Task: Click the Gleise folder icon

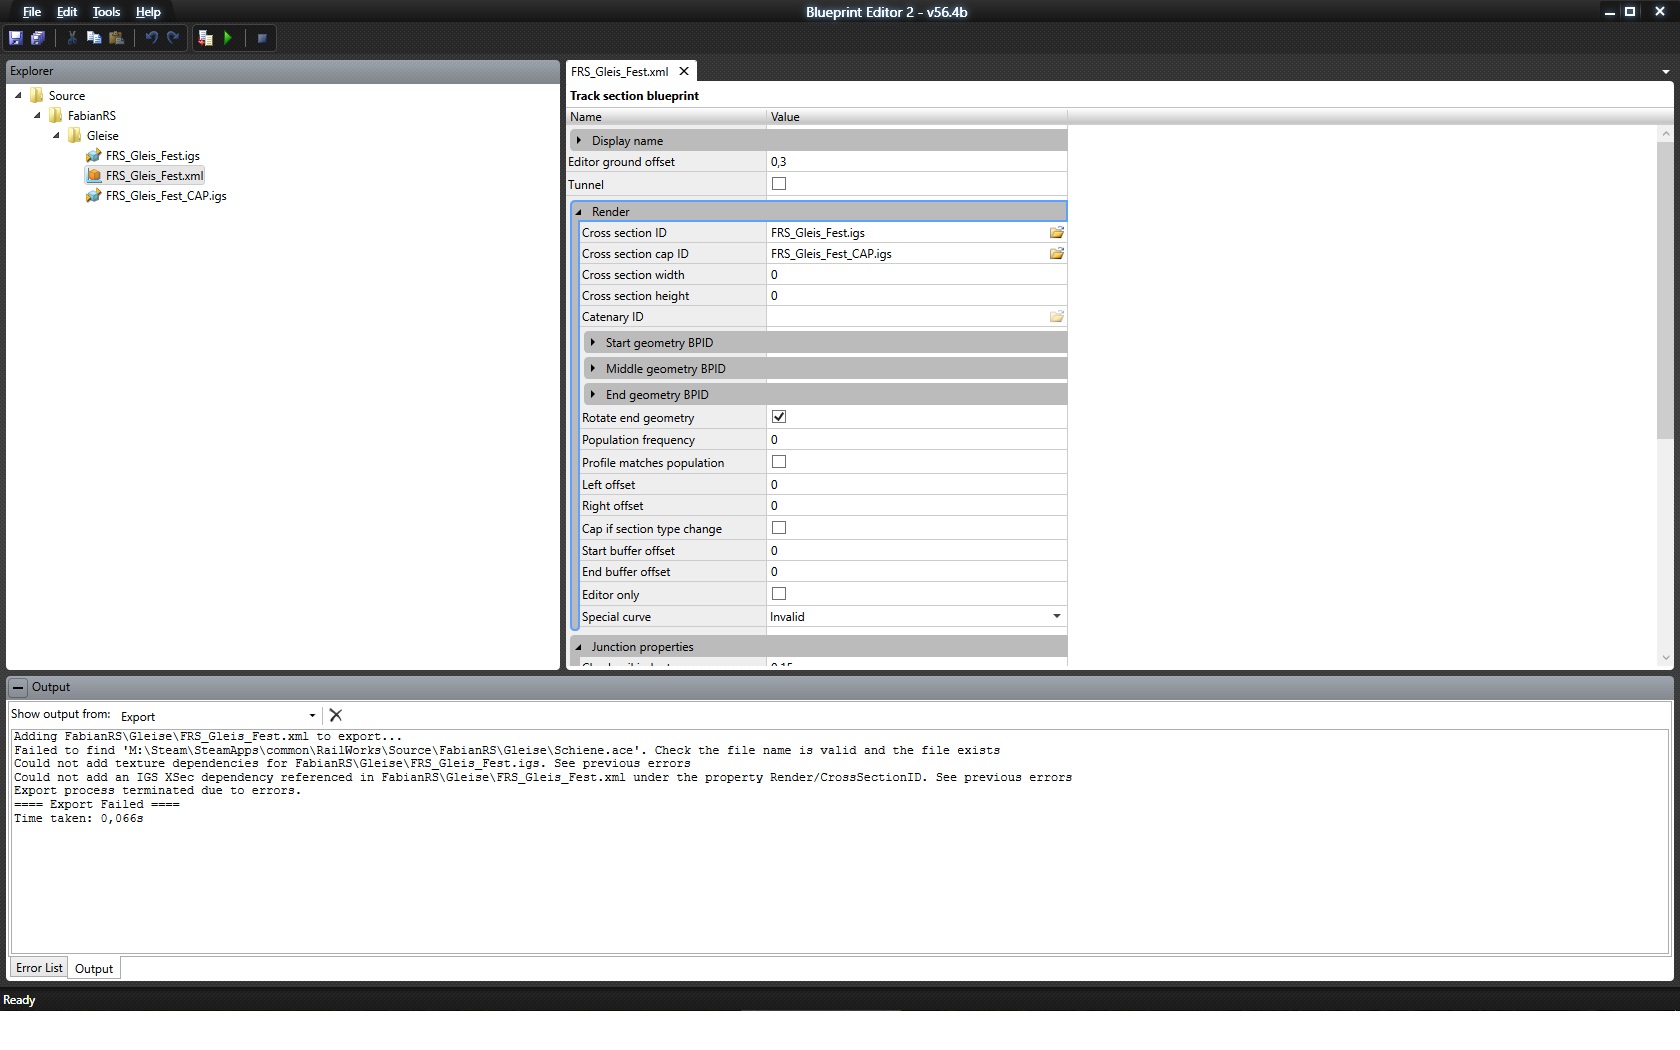Action: point(75,136)
